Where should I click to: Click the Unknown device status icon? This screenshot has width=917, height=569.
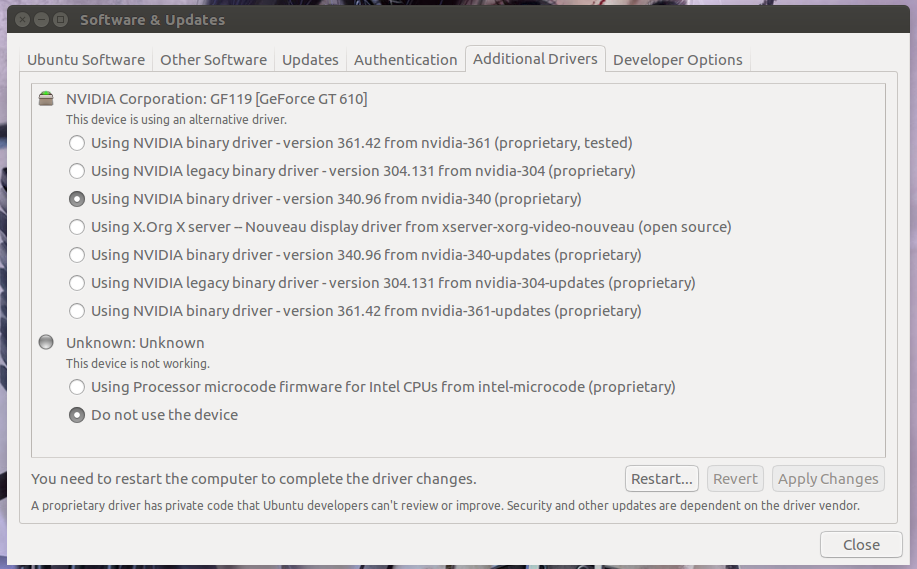[x=47, y=343]
